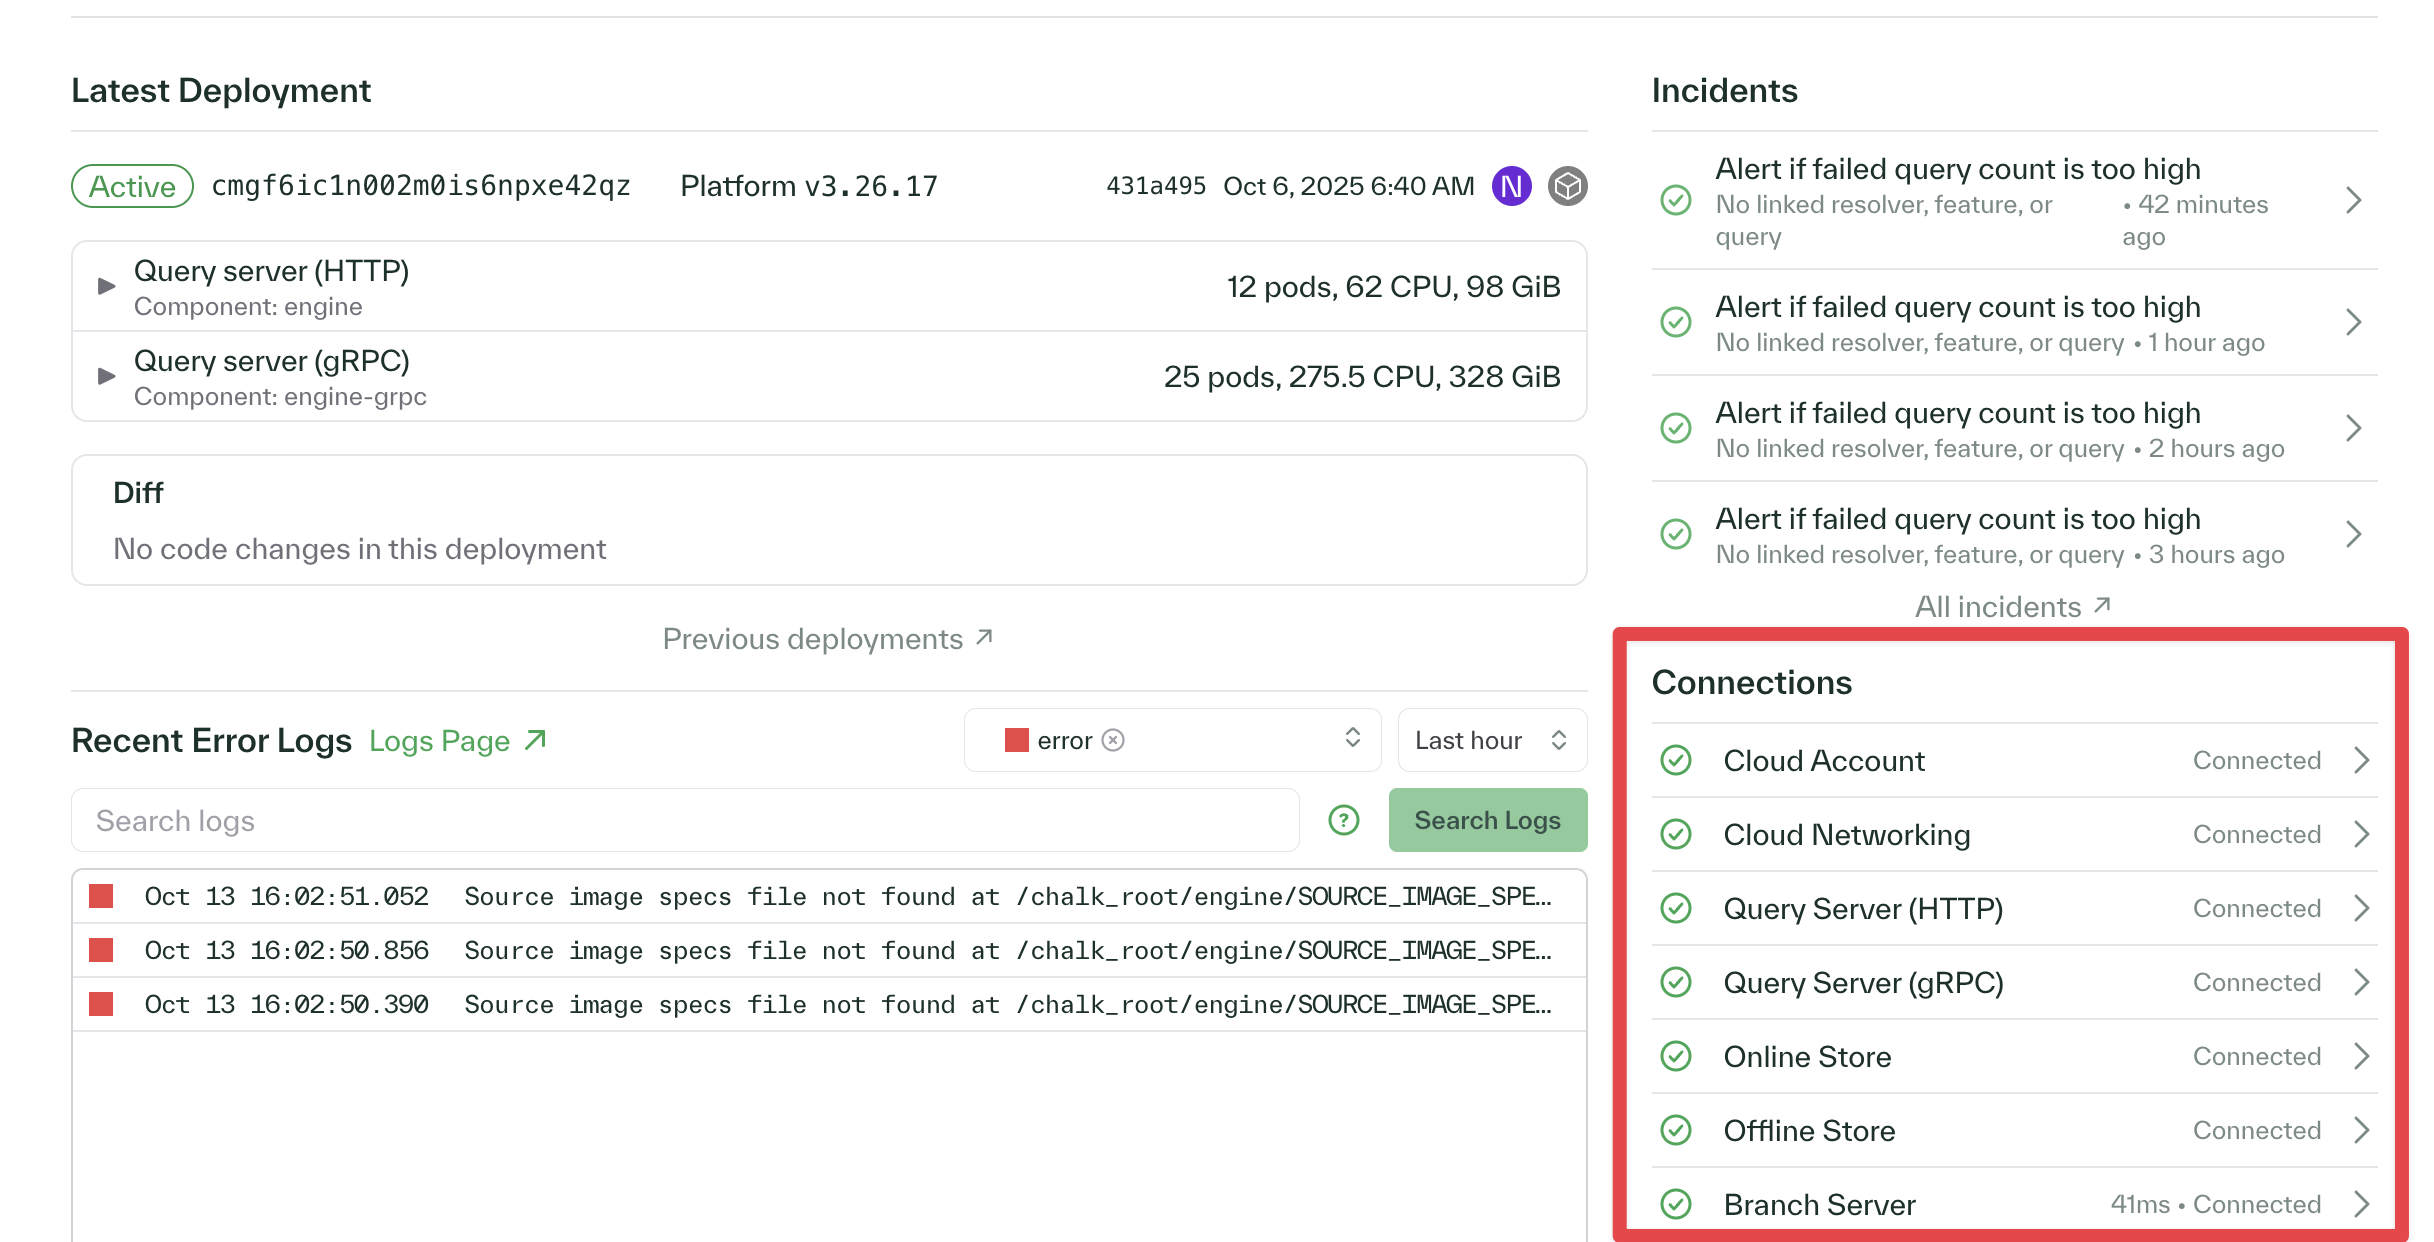Expand Query server (HTTP) component row
This screenshot has width=2434, height=1242.
point(107,287)
